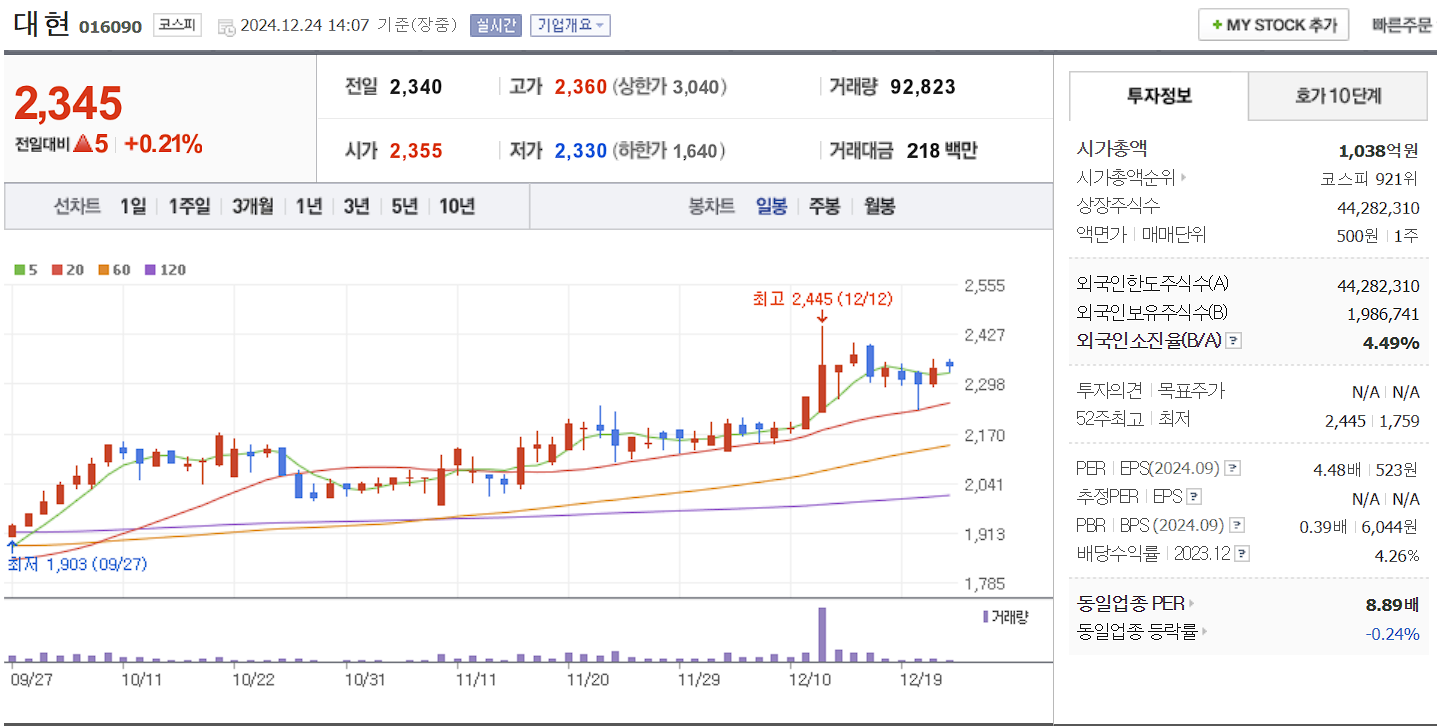Open the BPS(2024.09) help icon
The width and height of the screenshot is (1437, 726).
(x=1237, y=524)
